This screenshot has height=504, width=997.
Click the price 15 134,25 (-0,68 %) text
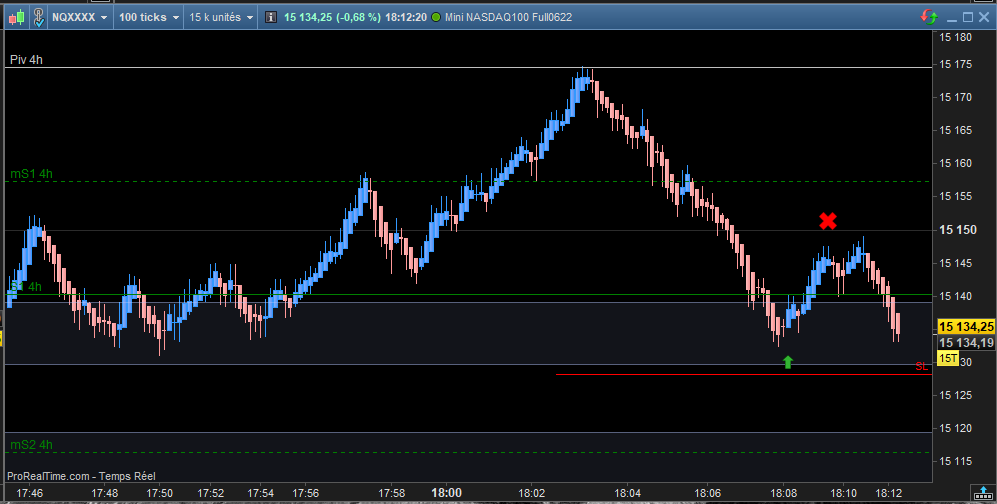(x=332, y=17)
